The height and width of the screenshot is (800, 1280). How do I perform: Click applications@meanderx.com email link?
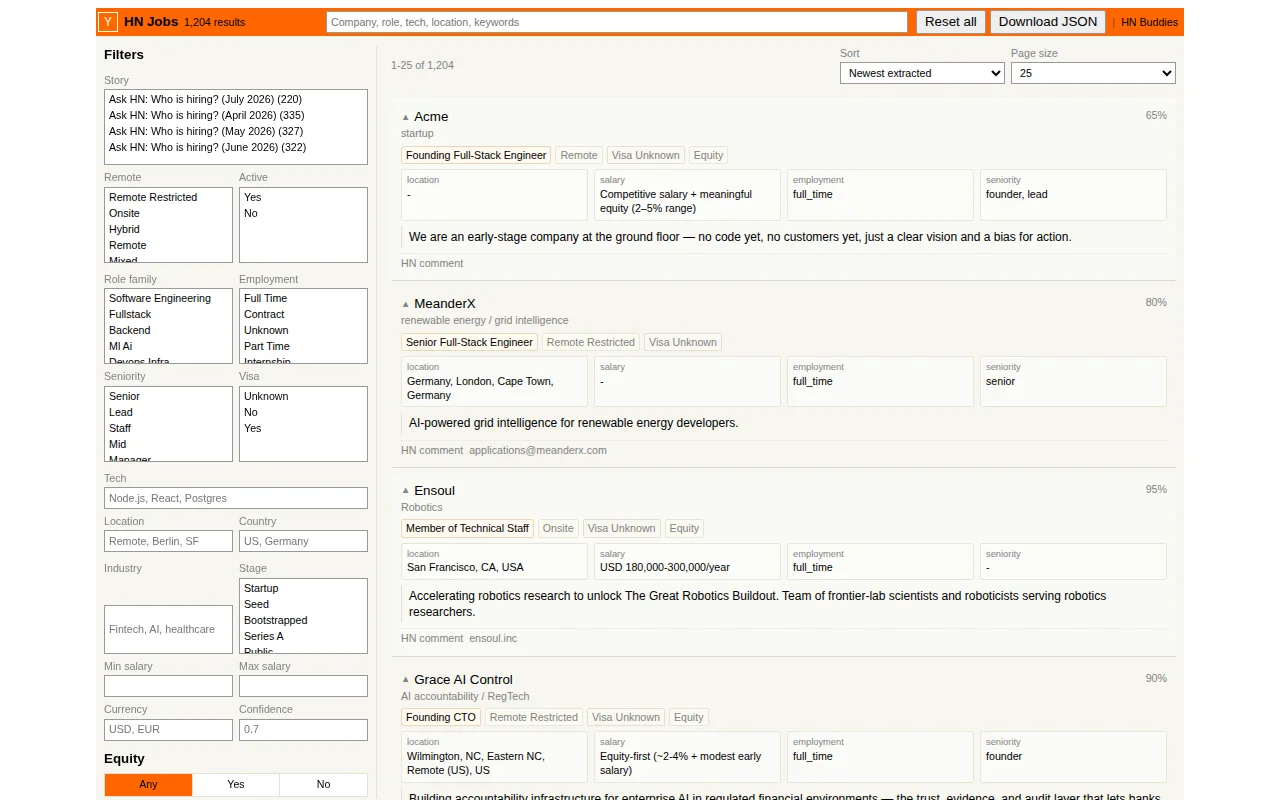[538, 450]
